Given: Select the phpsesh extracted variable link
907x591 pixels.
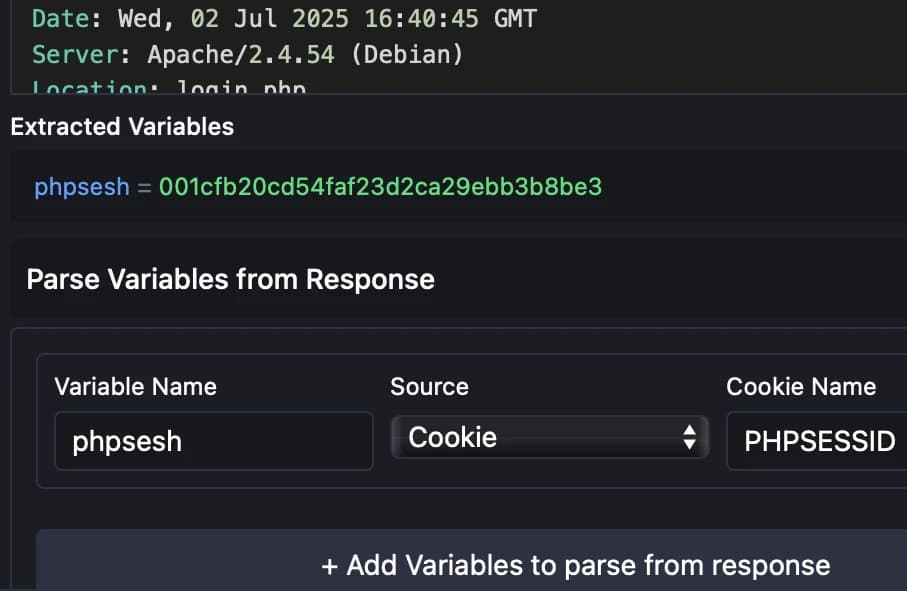Looking at the screenshot, I should point(81,186).
